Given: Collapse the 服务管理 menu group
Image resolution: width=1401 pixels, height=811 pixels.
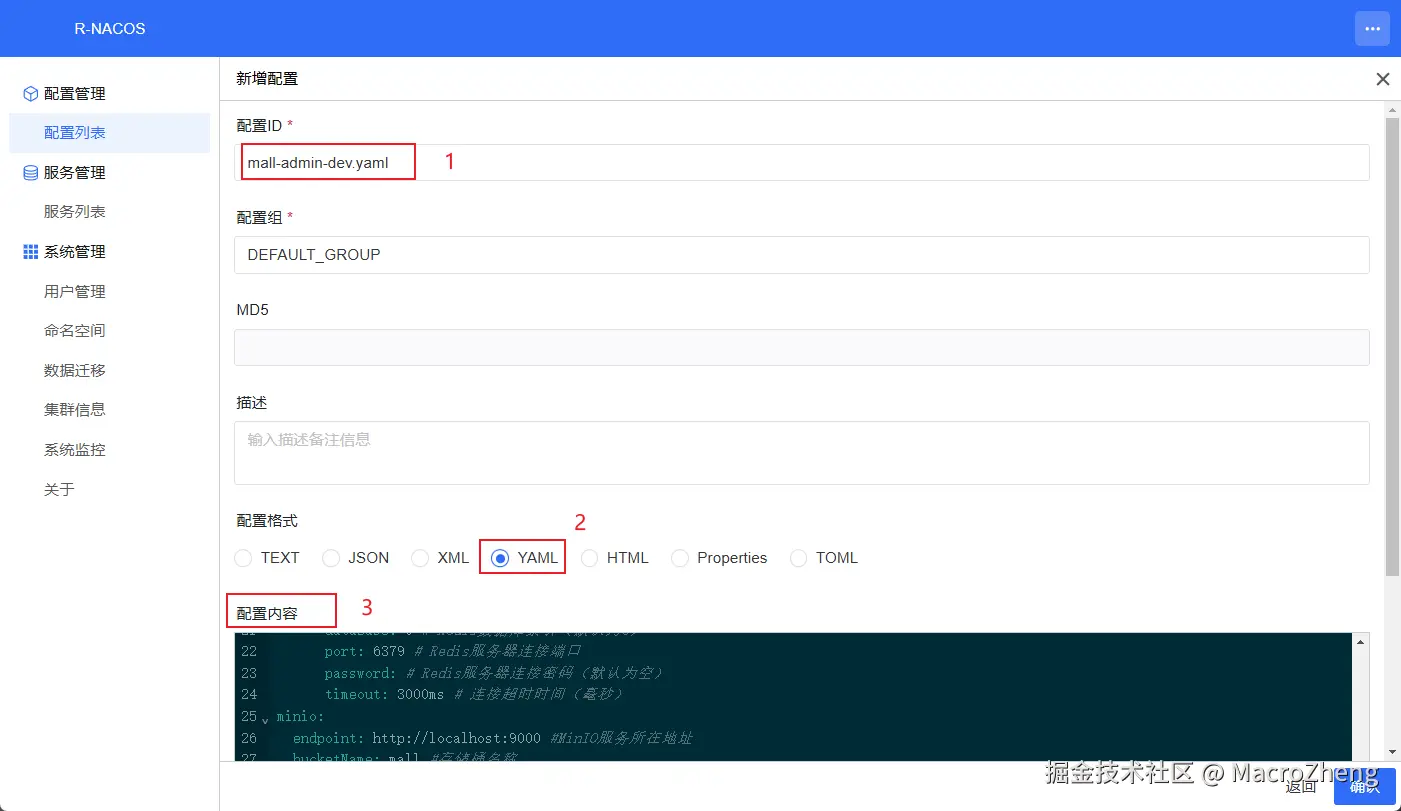Looking at the screenshot, I should [109, 173].
